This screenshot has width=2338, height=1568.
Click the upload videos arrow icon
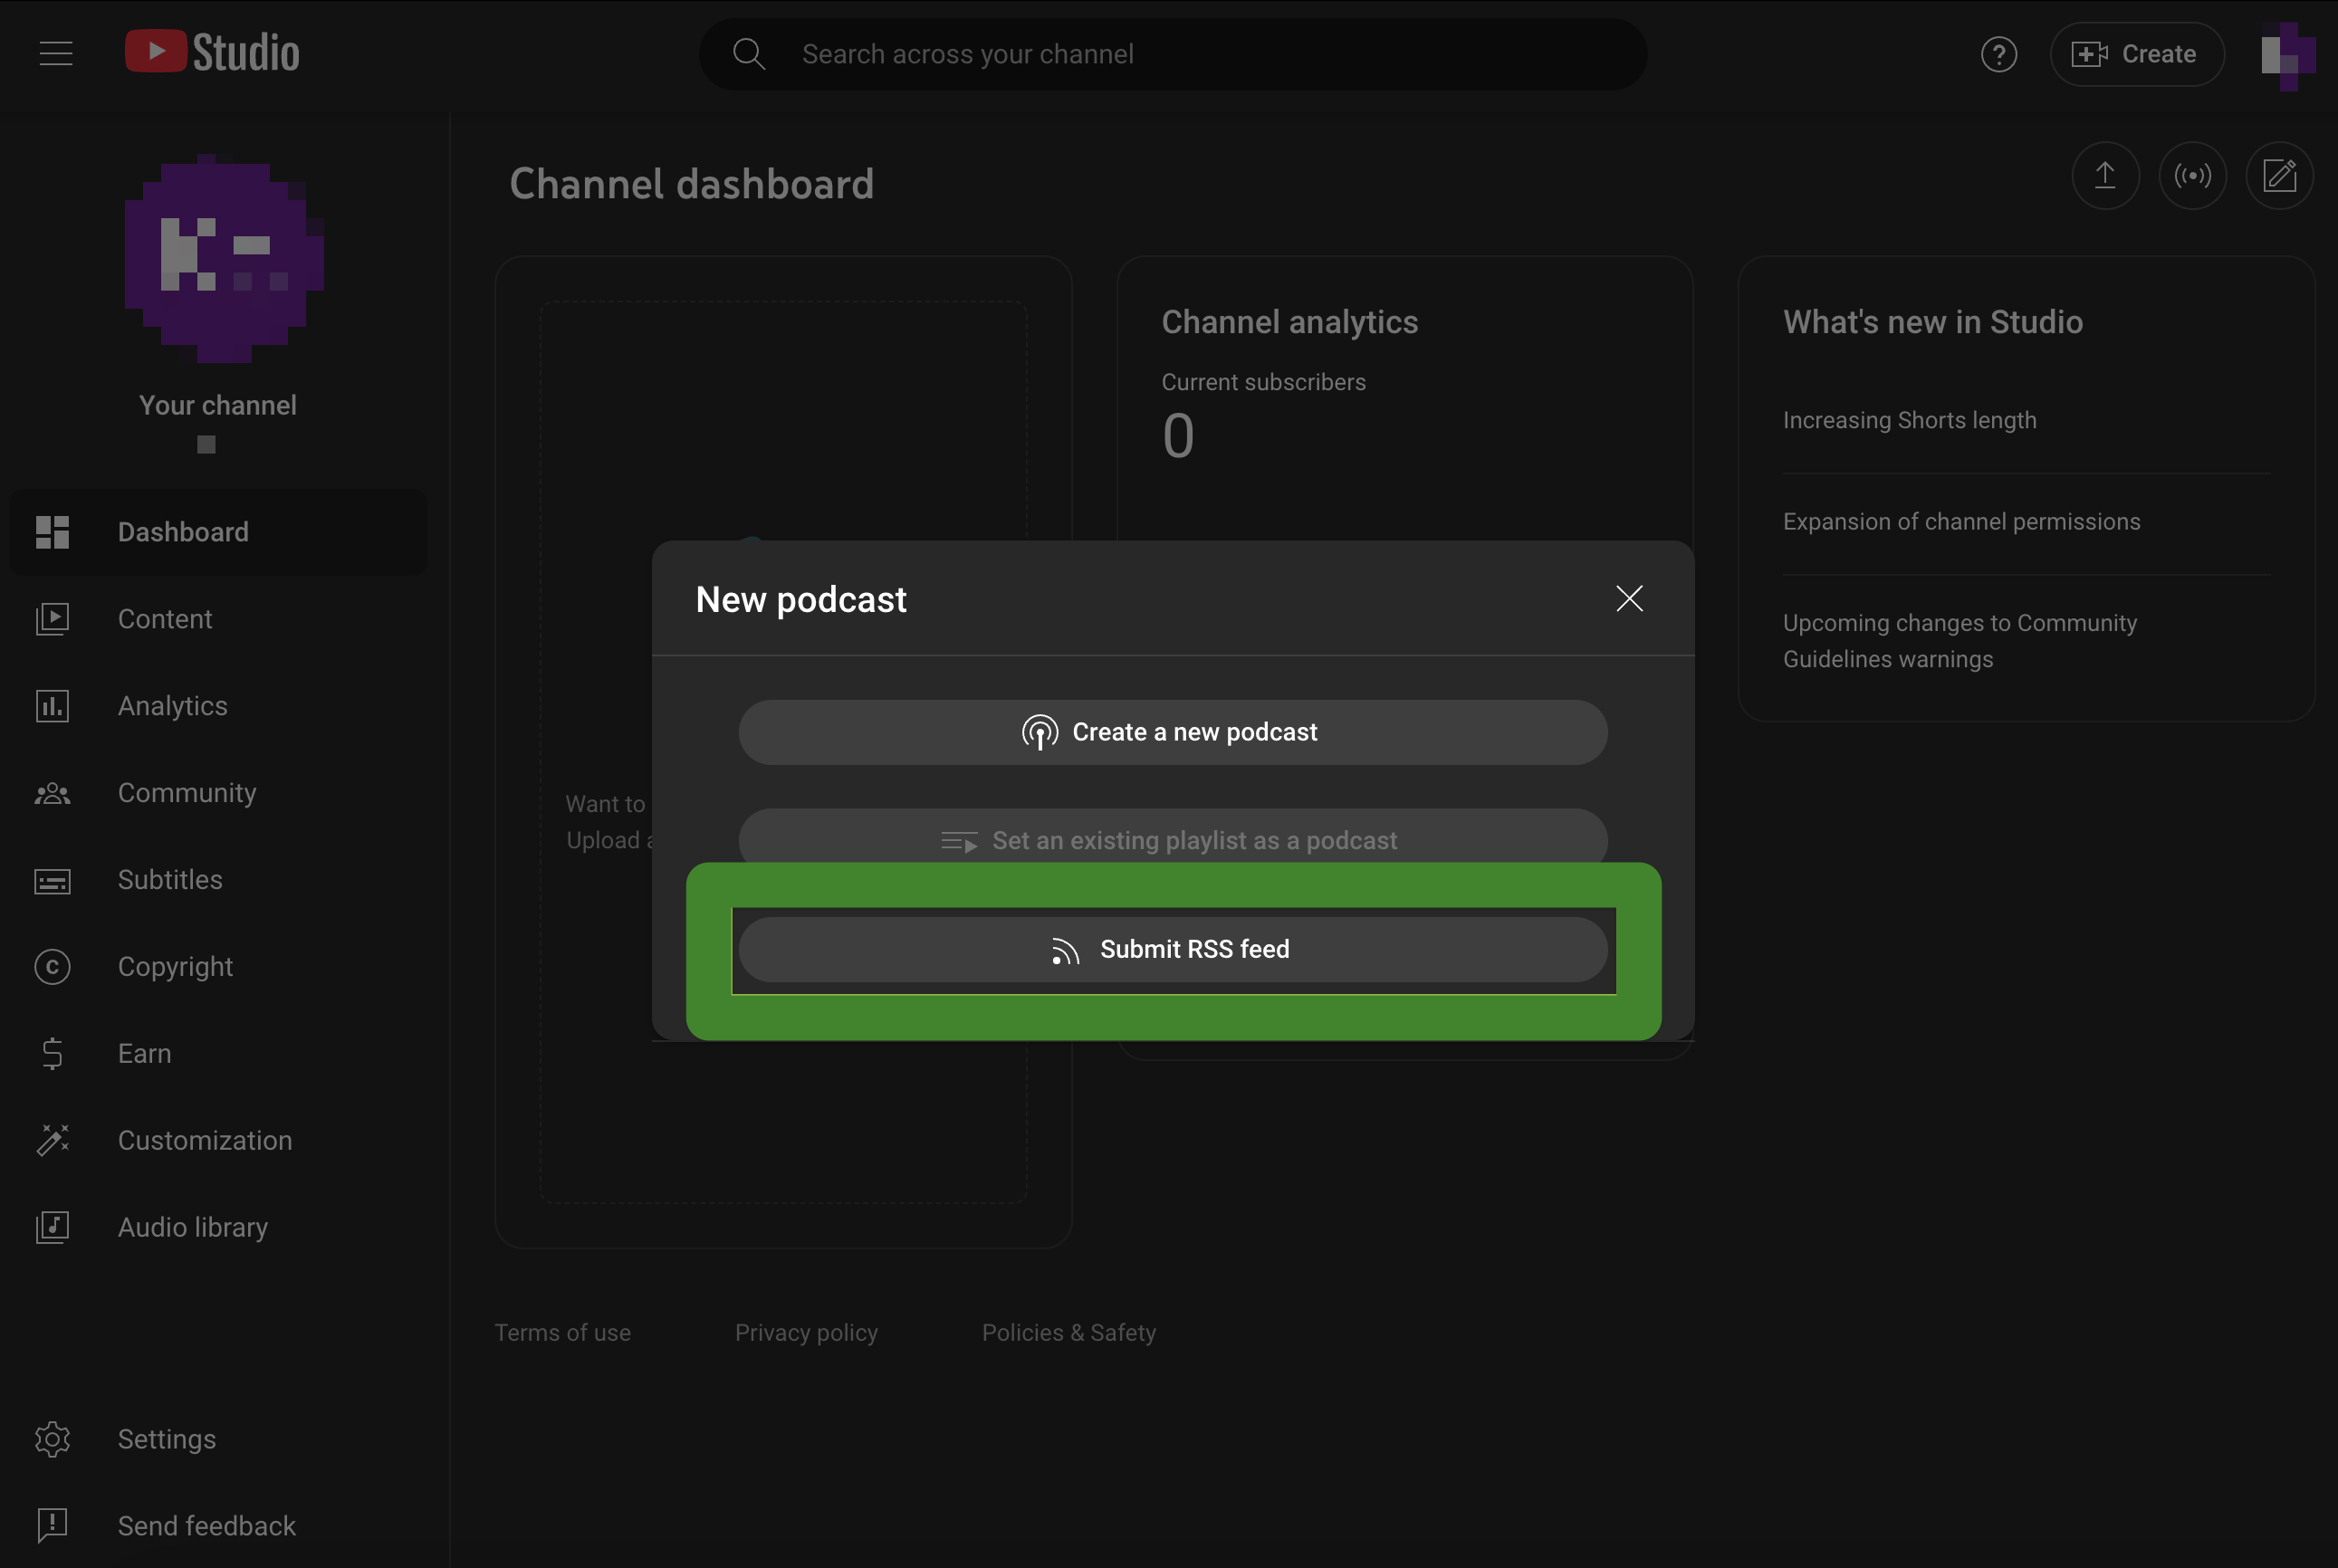pyautogui.click(x=2105, y=176)
